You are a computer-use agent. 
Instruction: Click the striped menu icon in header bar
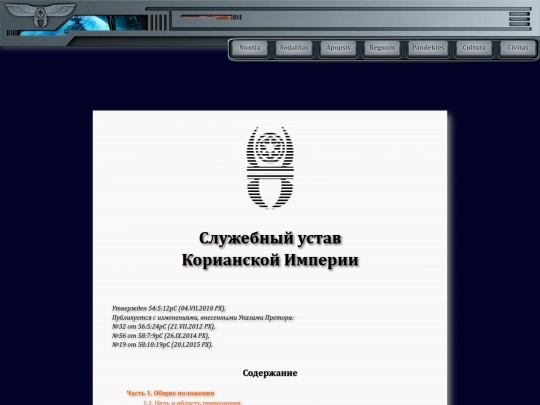click(x=519, y=19)
